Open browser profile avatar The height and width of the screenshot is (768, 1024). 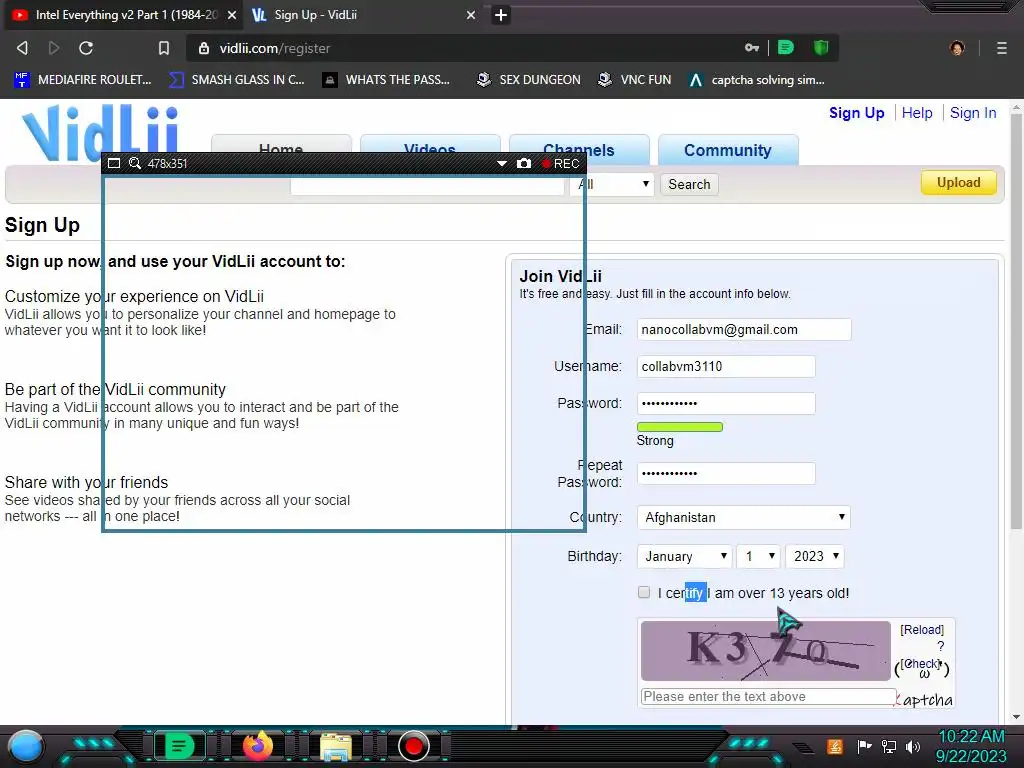click(x=957, y=48)
